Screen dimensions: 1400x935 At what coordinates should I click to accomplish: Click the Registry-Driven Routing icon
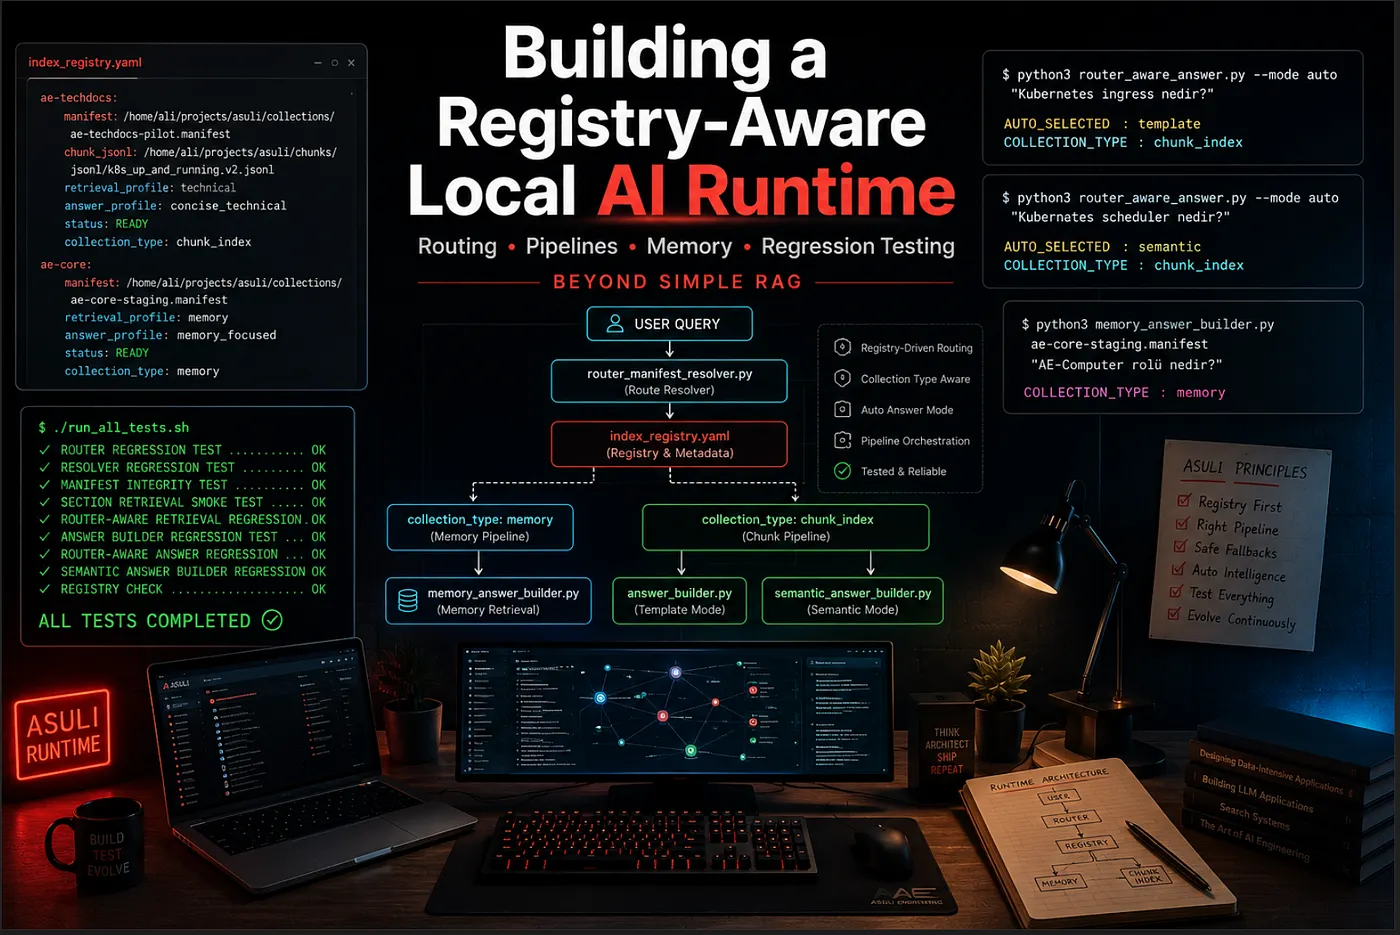(842, 347)
